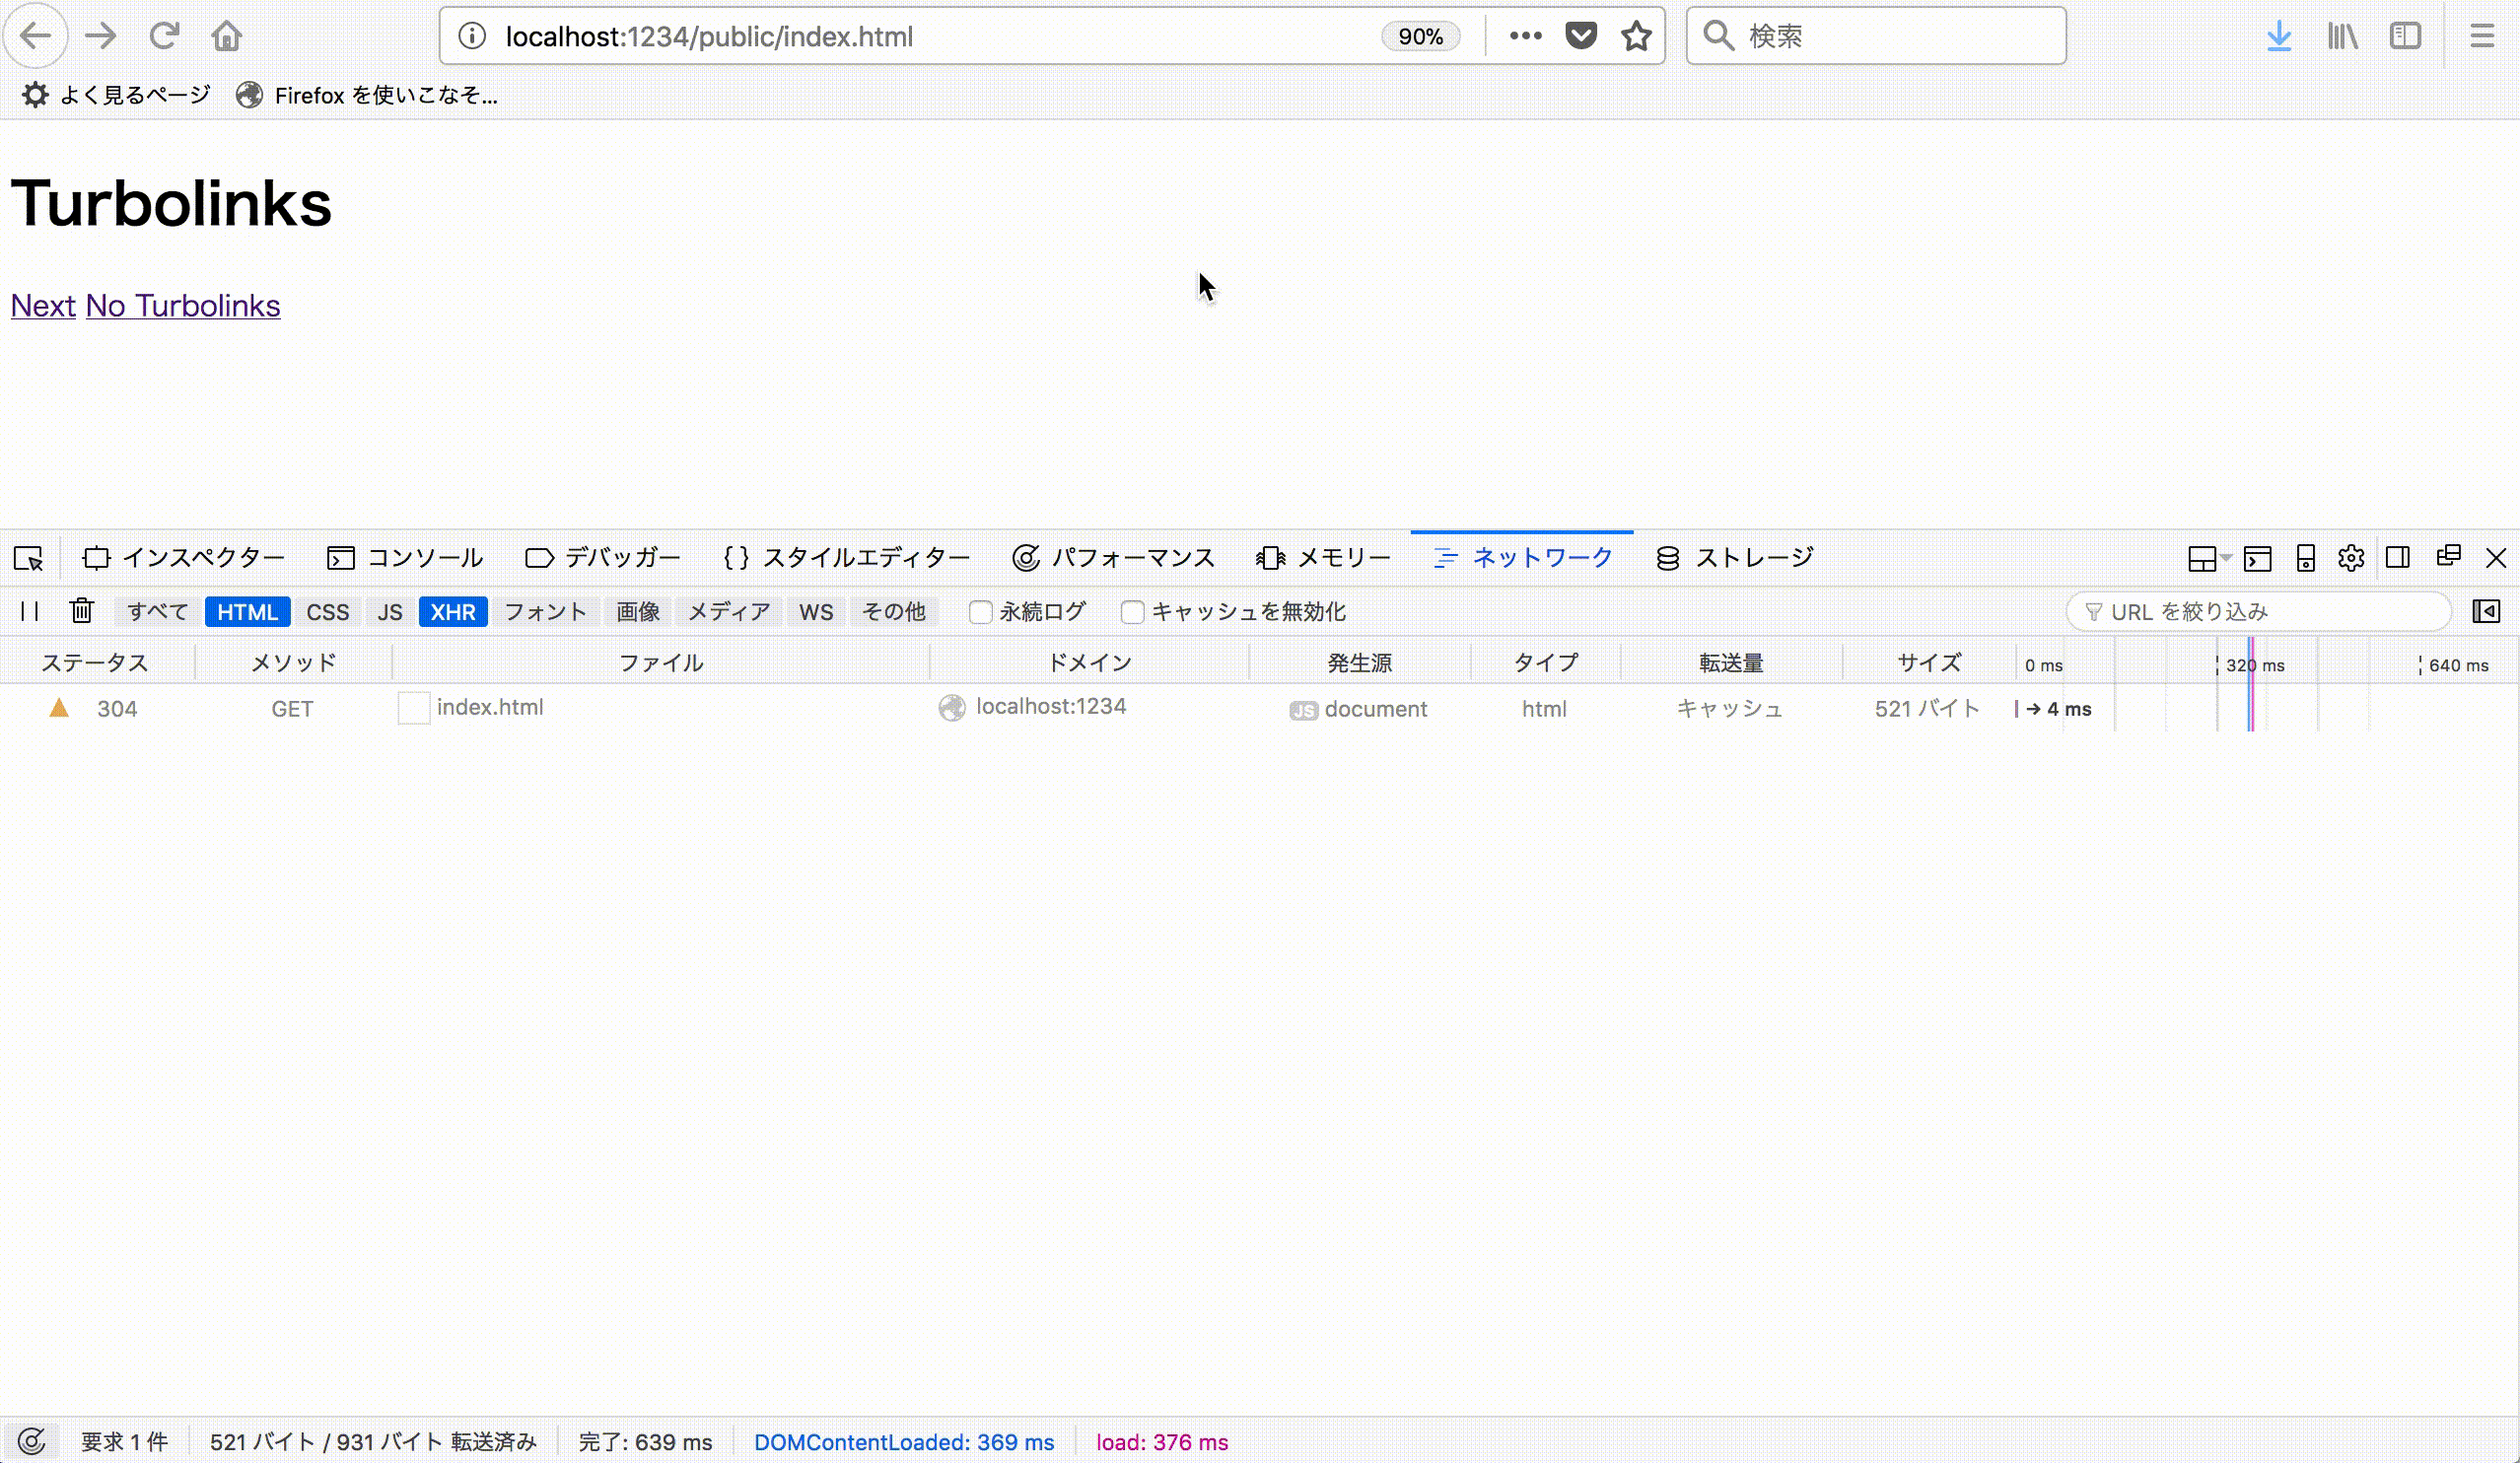This screenshot has width=2520, height=1463.
Task: Select the CSS filter tab
Action: click(327, 611)
